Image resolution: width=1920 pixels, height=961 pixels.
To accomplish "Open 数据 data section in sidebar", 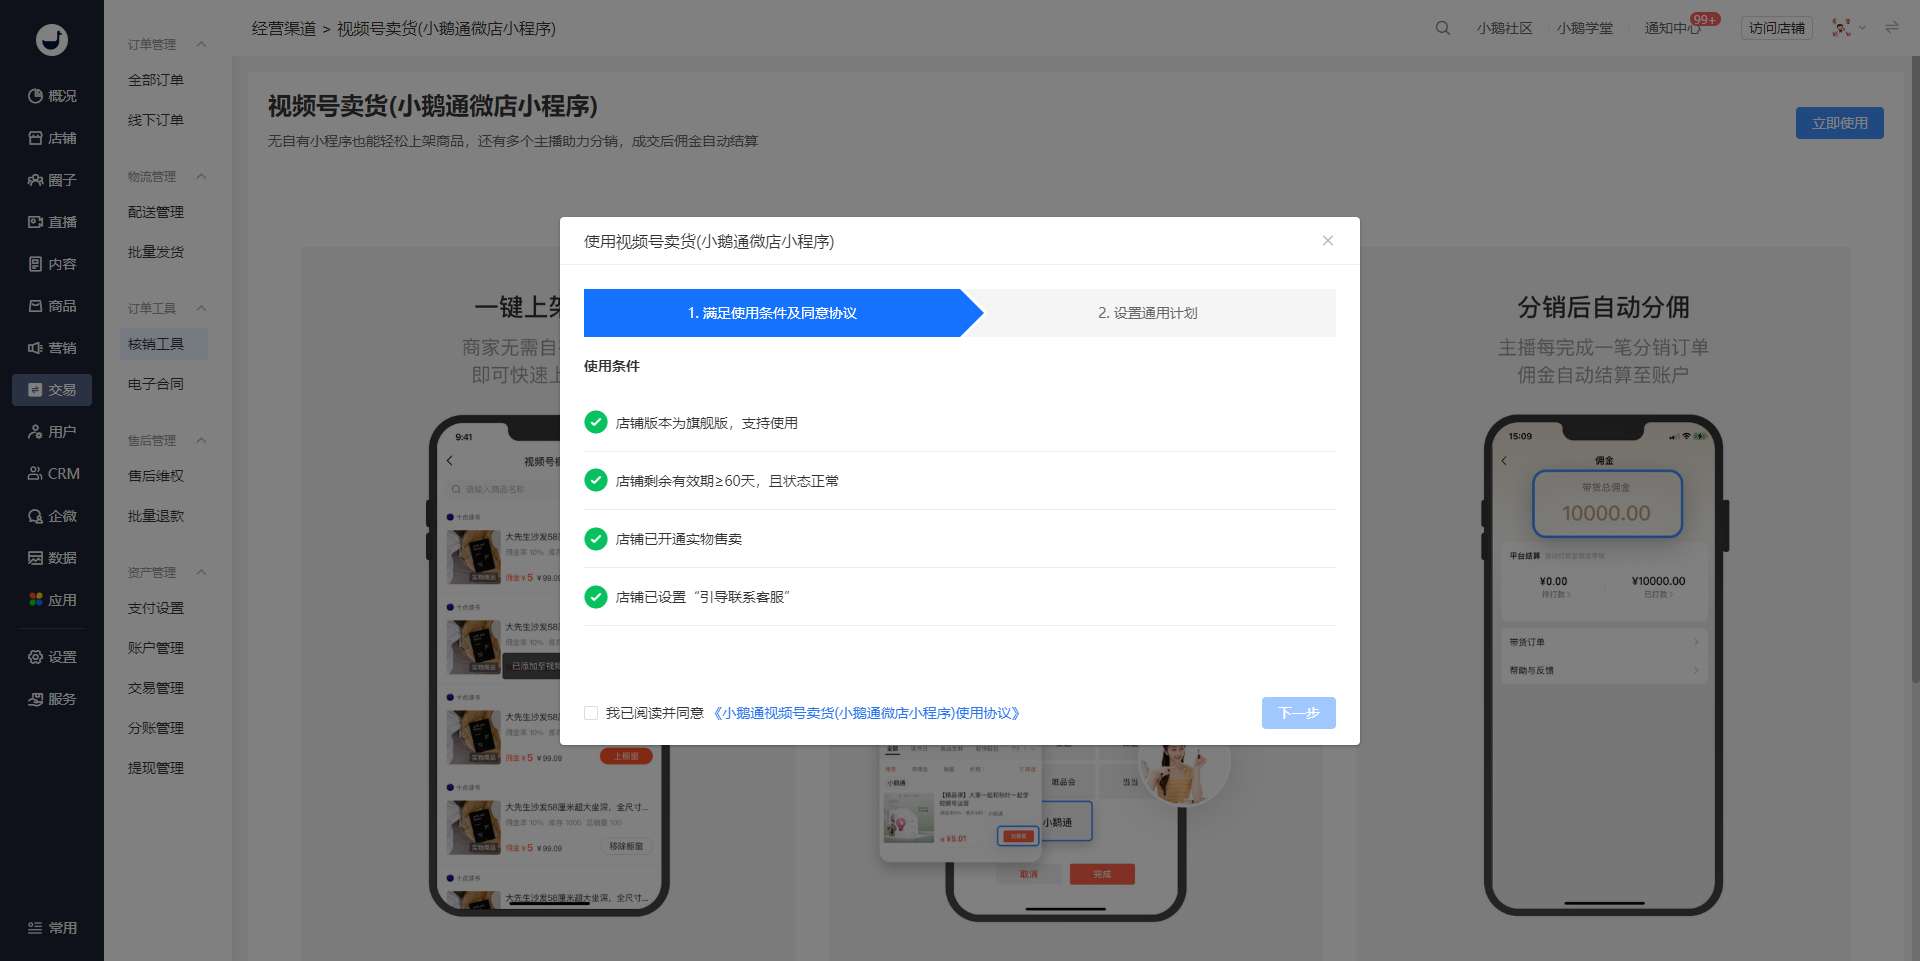I will click(52, 558).
